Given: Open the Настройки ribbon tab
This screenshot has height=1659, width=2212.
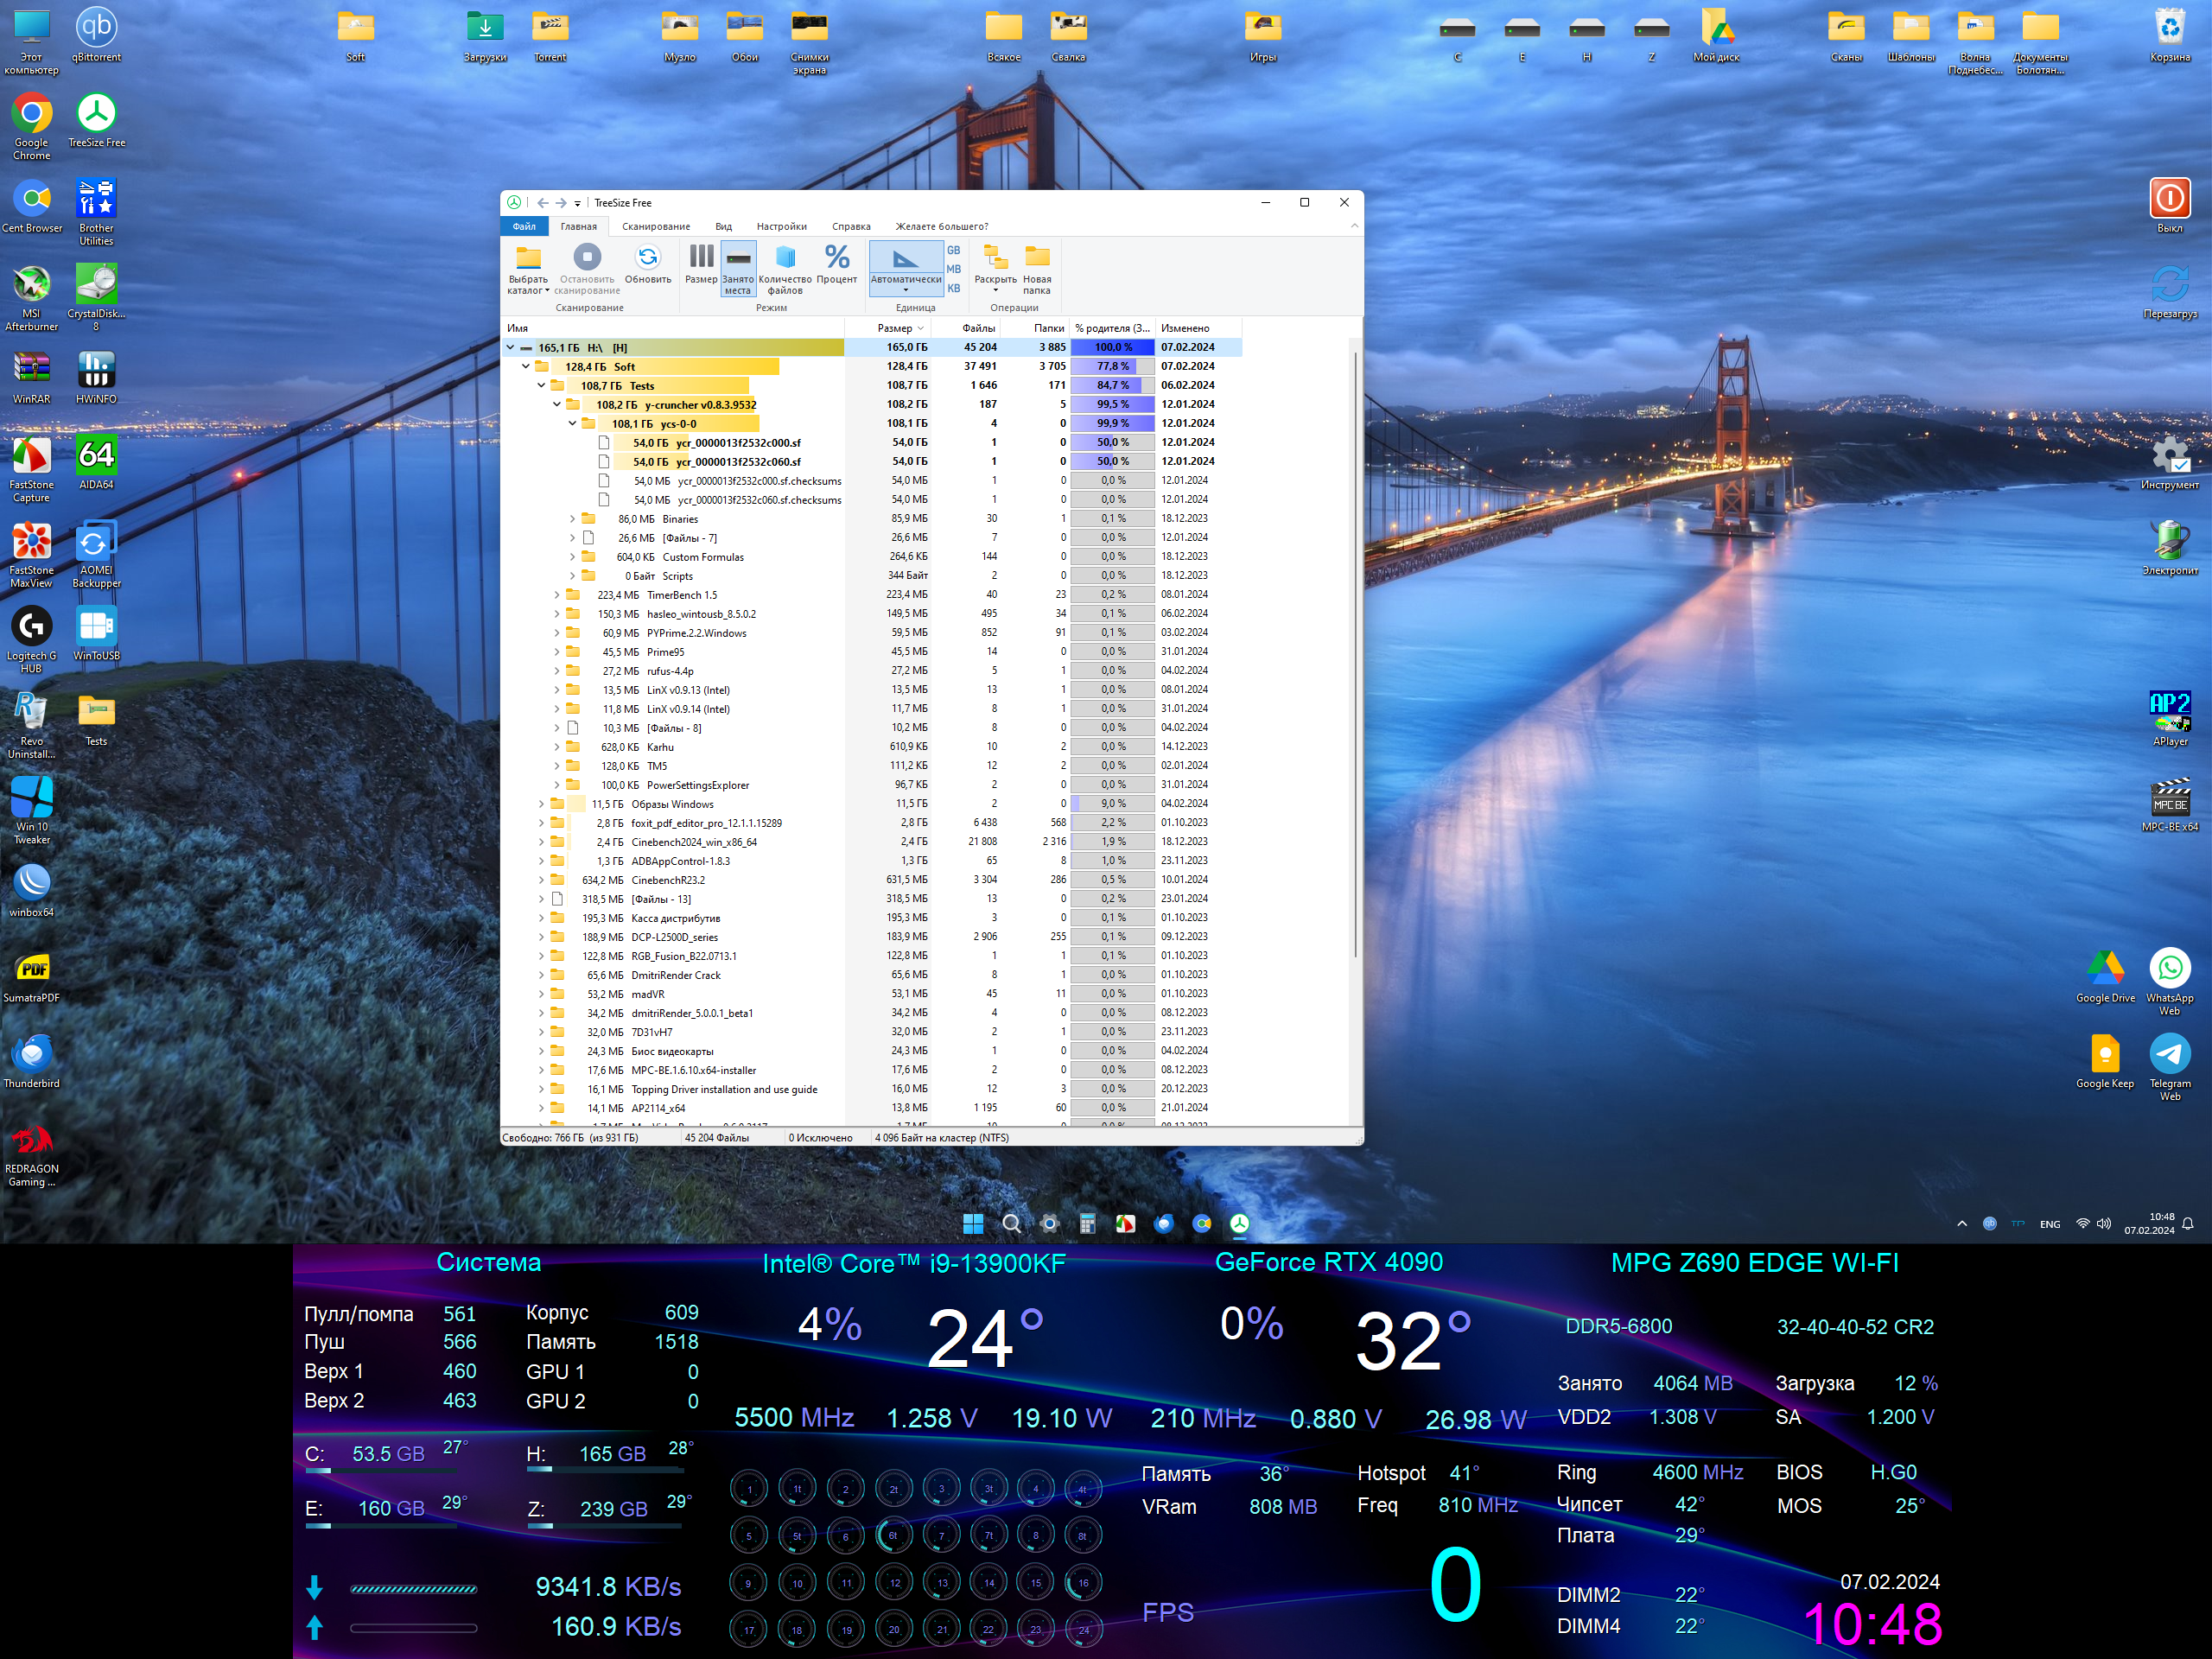Looking at the screenshot, I should pos(781,226).
